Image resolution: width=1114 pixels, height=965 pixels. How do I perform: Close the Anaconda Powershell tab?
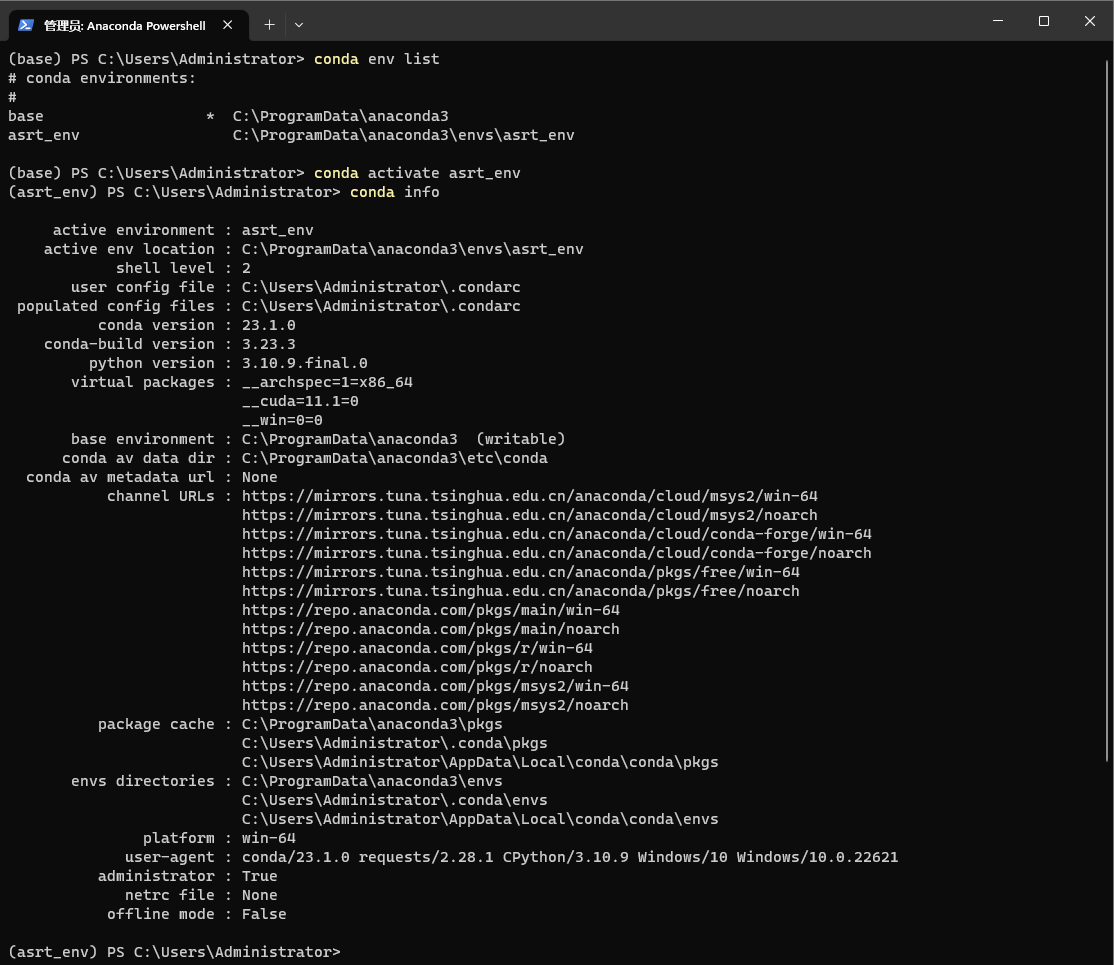[225, 24]
